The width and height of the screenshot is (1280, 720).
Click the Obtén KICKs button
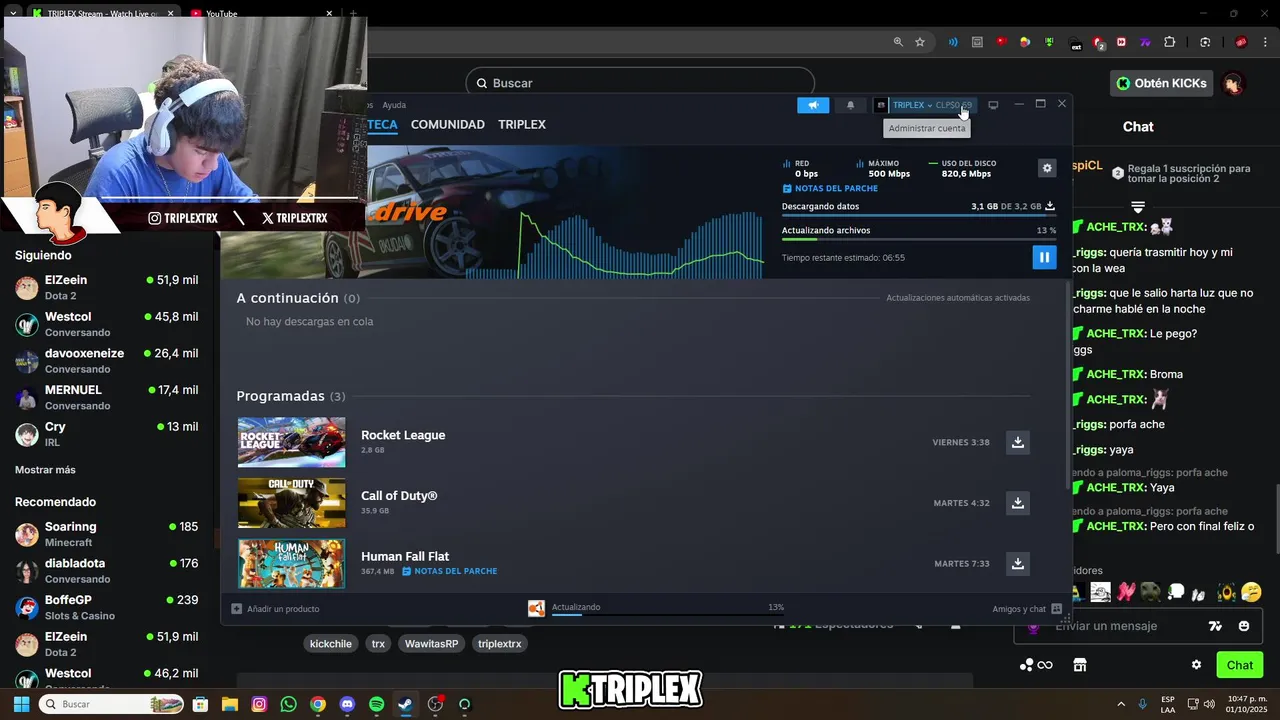click(x=1161, y=83)
